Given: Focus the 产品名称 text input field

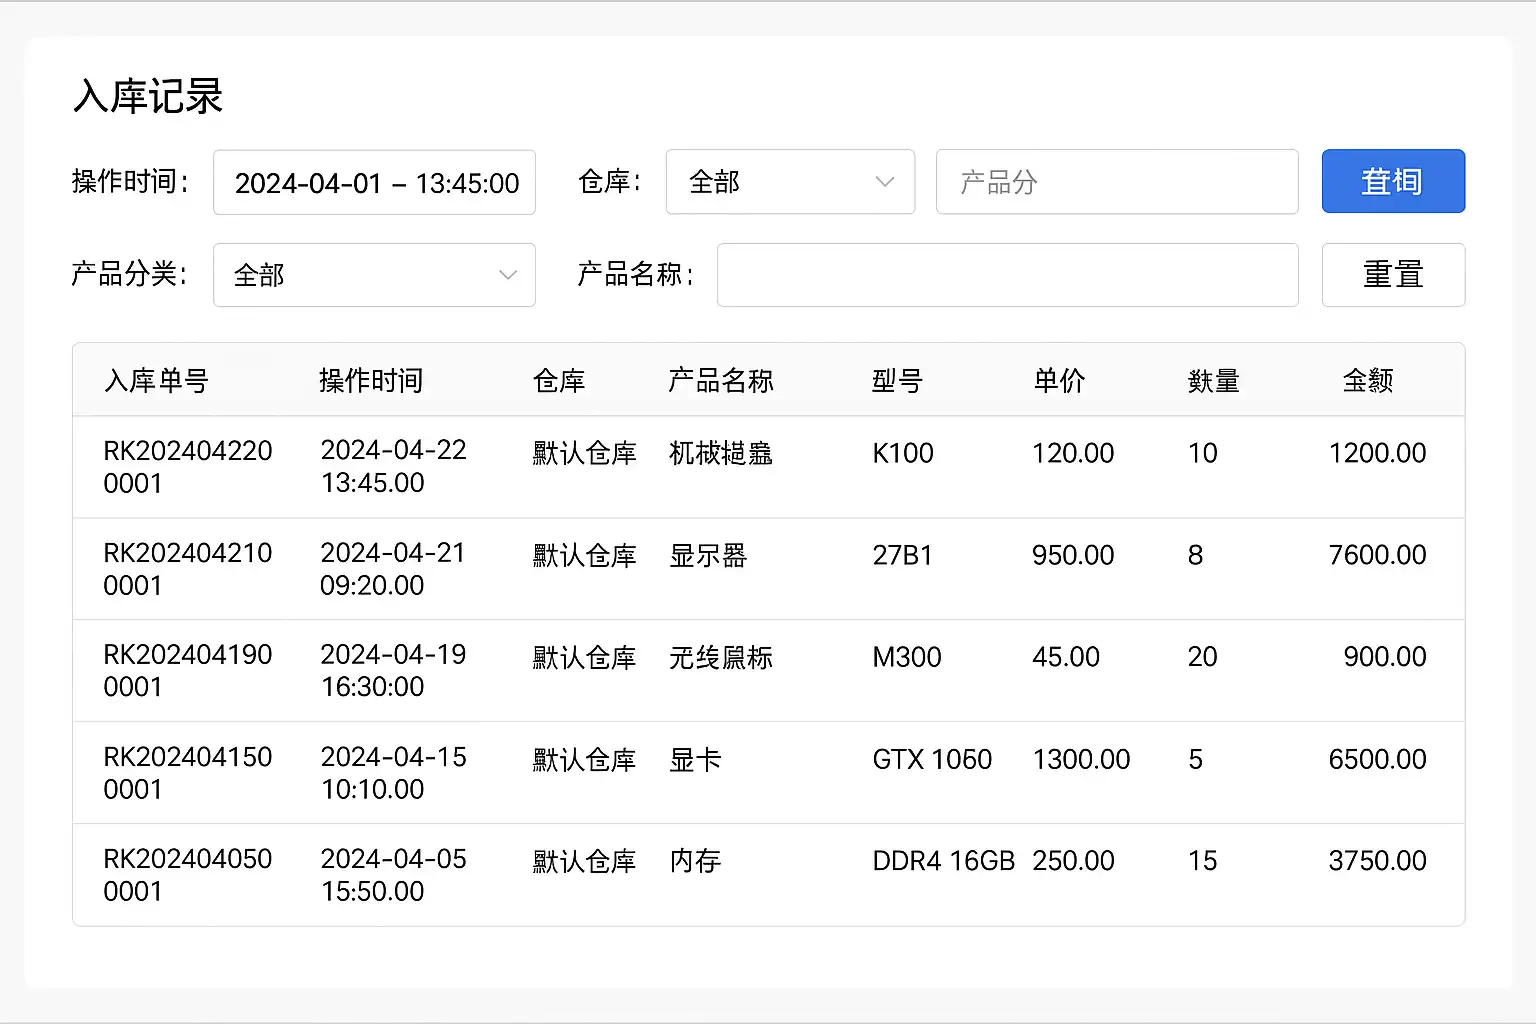Looking at the screenshot, I should [x=1007, y=275].
